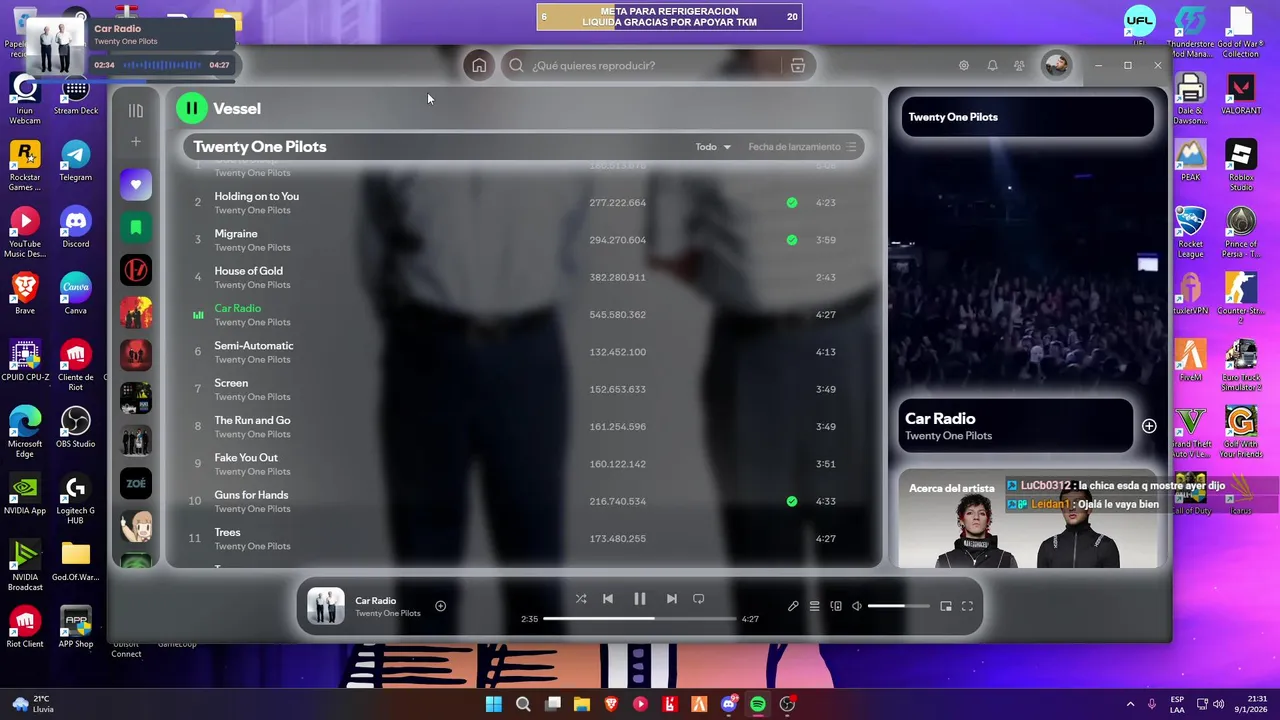Image resolution: width=1280 pixels, height=720 pixels.
Task: Seek within the song progress bar
Action: pos(640,619)
